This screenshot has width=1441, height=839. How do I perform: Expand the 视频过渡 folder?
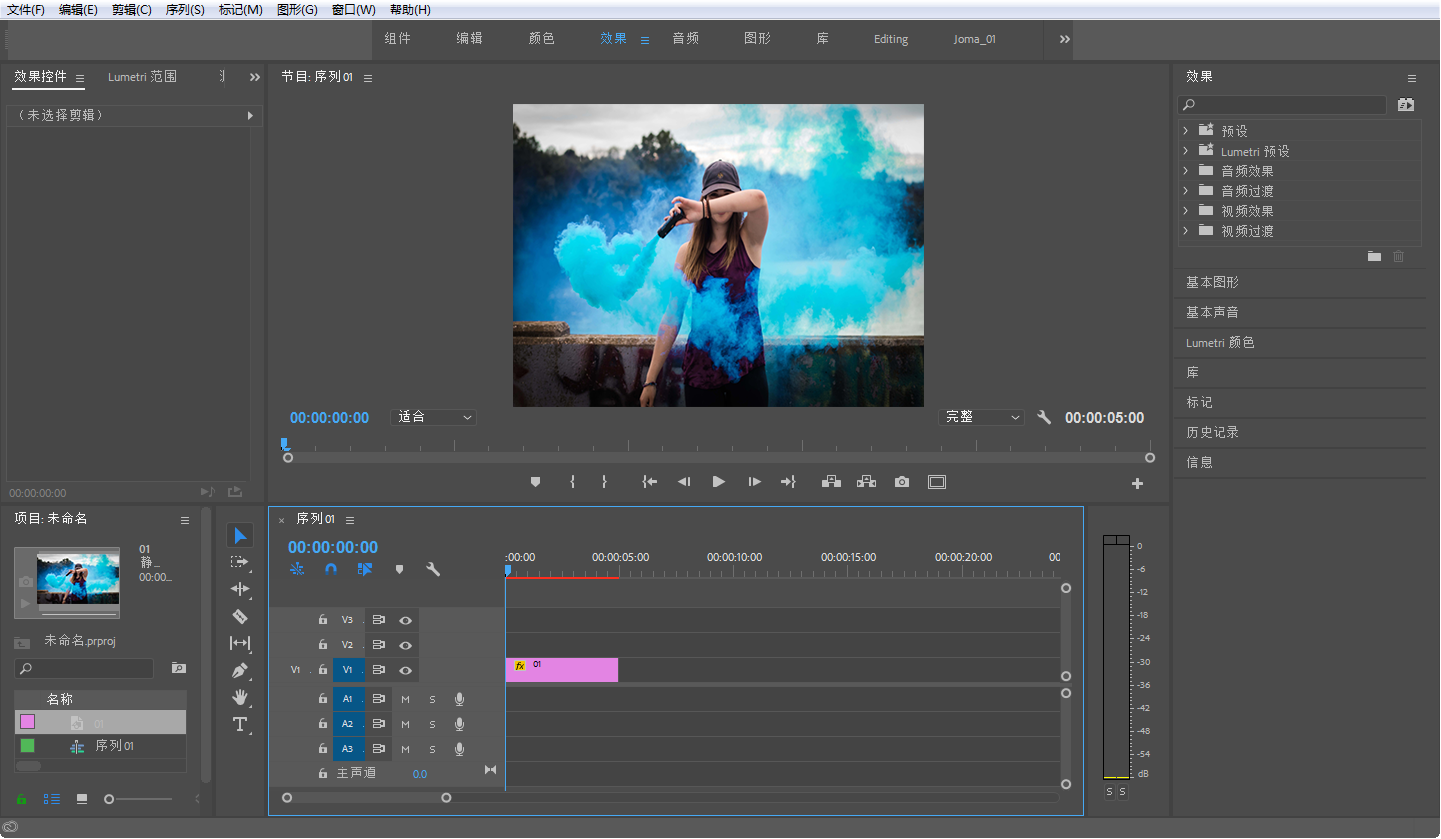pos(1186,231)
